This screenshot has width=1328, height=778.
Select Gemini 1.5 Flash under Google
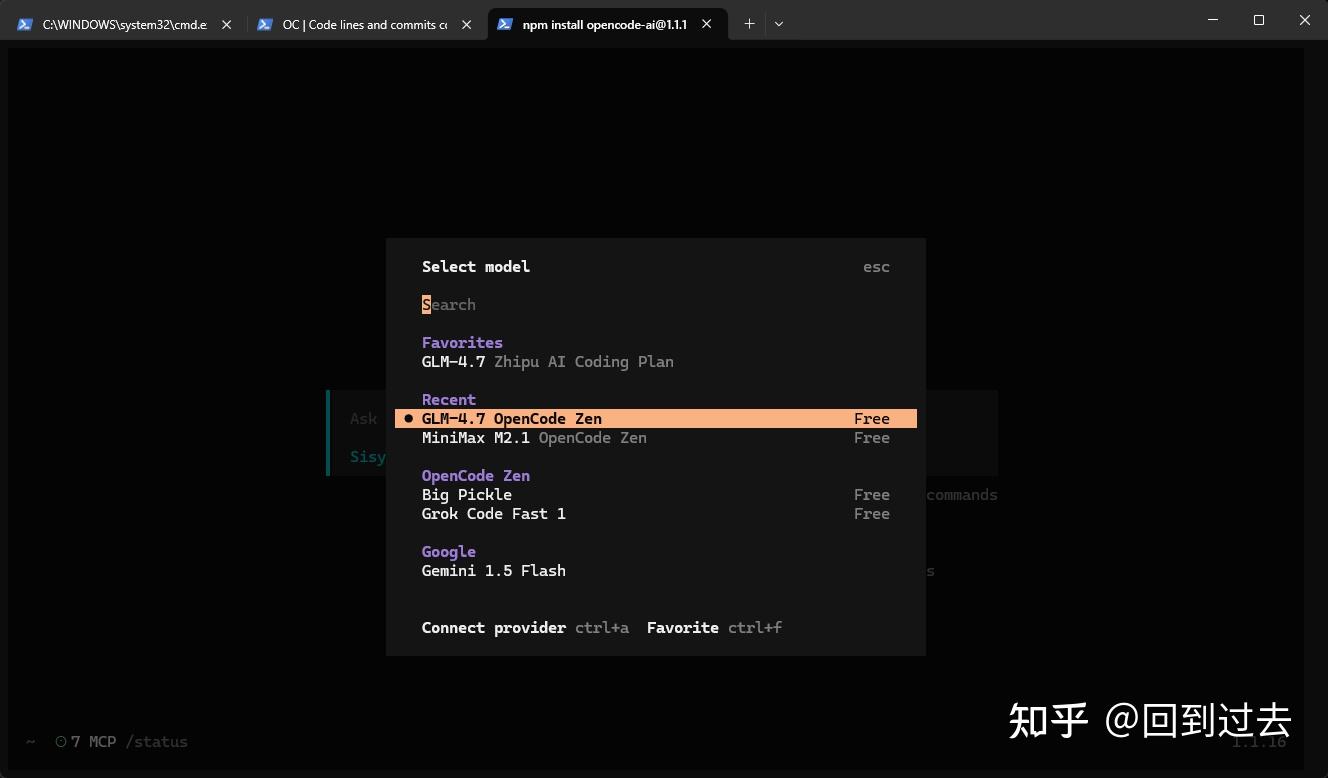point(656,571)
